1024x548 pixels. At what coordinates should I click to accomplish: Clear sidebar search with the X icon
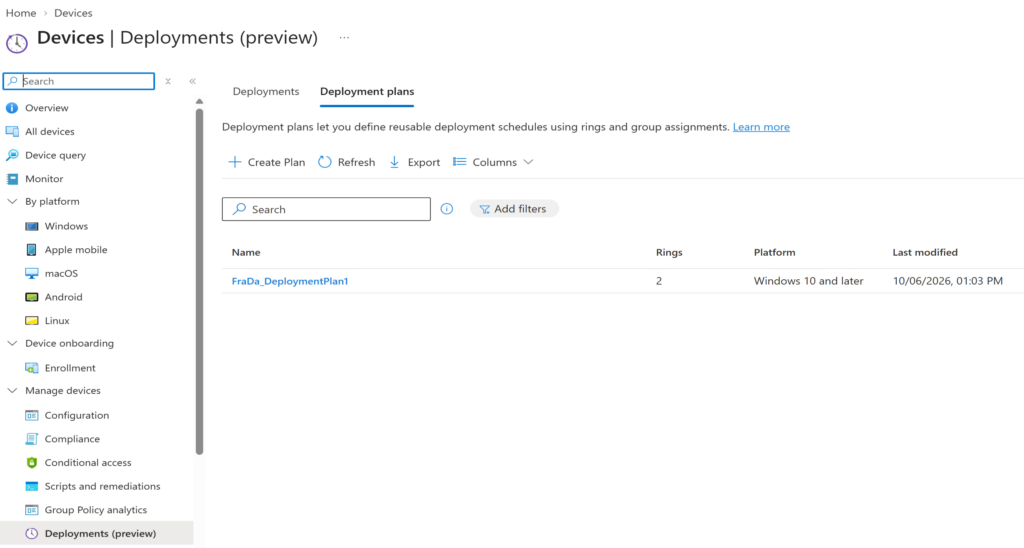[168, 82]
